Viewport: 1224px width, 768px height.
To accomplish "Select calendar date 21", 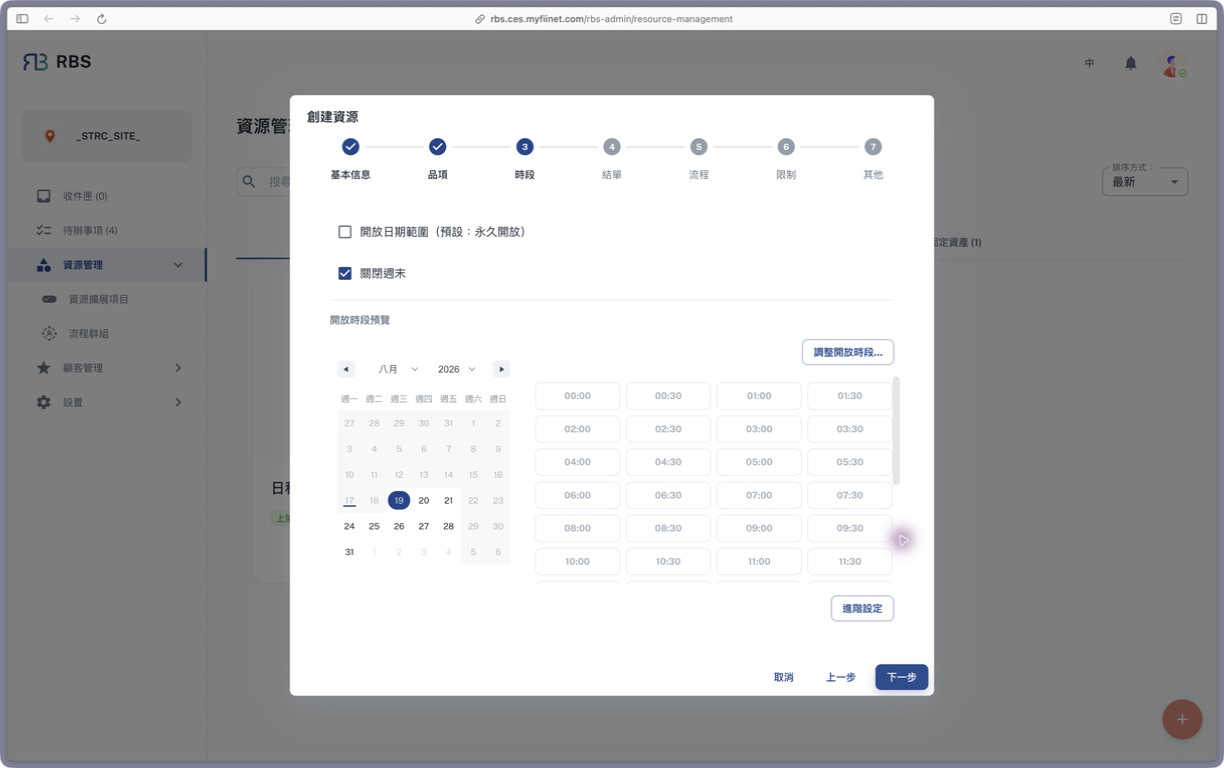I will pos(448,500).
